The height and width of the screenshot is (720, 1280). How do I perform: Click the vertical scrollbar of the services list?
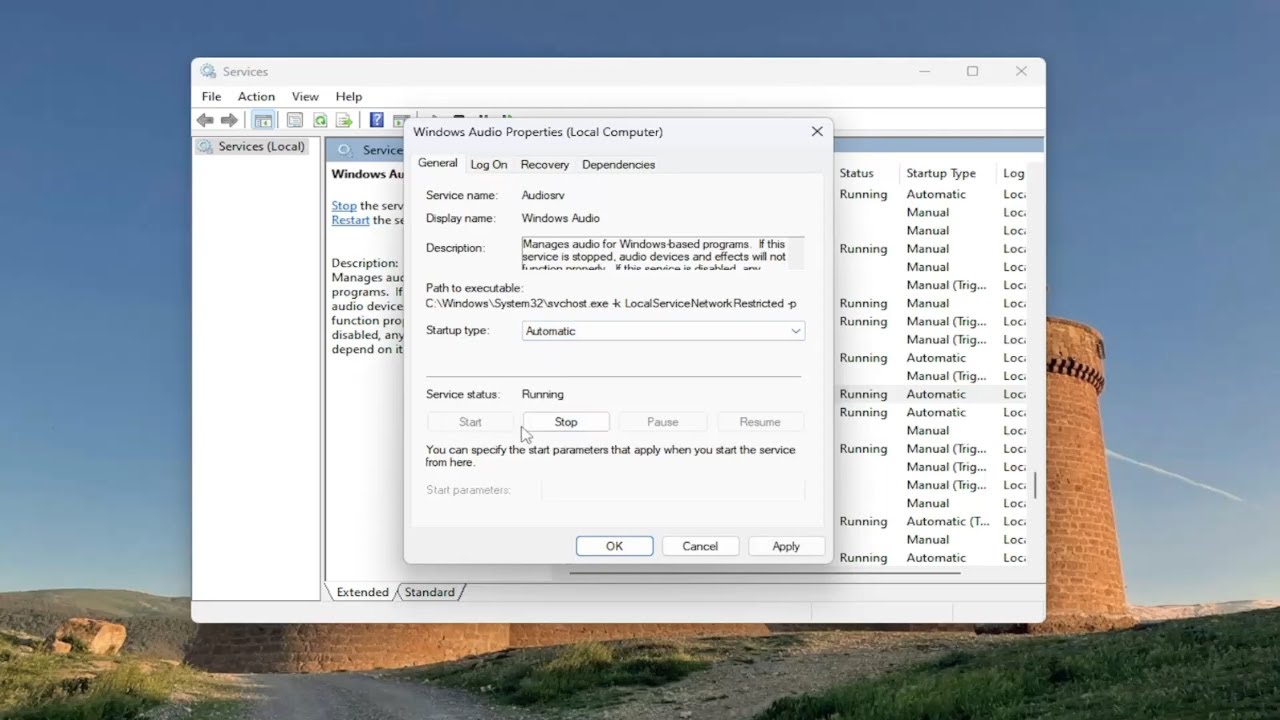[x=1036, y=485]
